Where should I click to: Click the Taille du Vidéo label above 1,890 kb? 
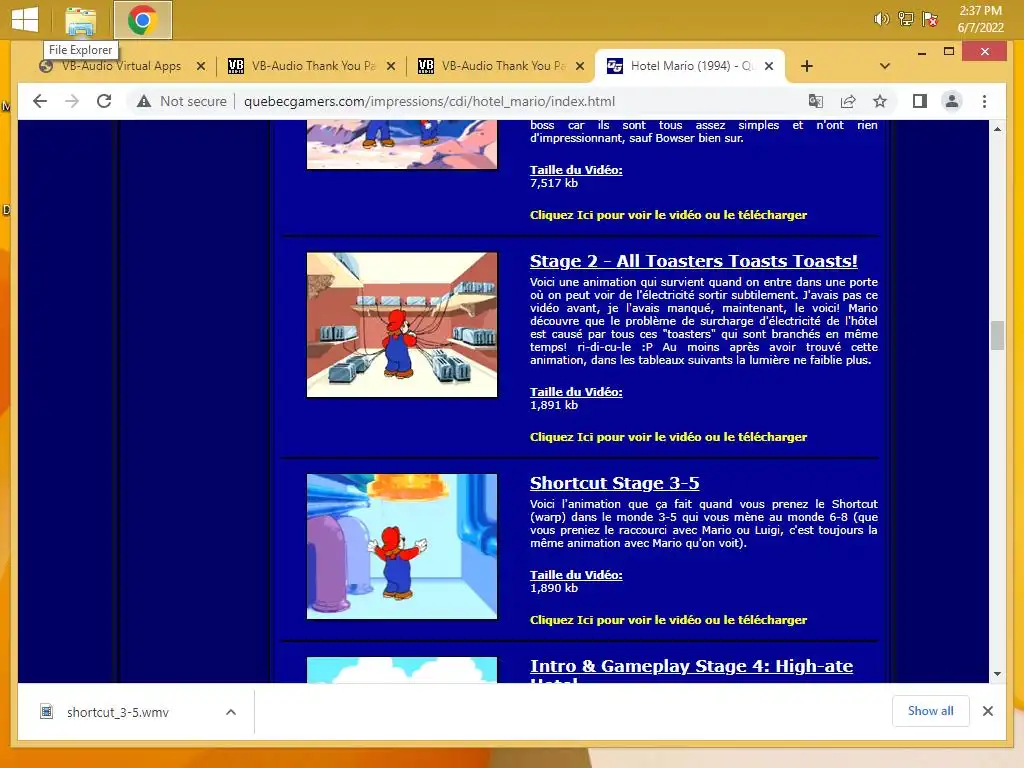click(576, 575)
